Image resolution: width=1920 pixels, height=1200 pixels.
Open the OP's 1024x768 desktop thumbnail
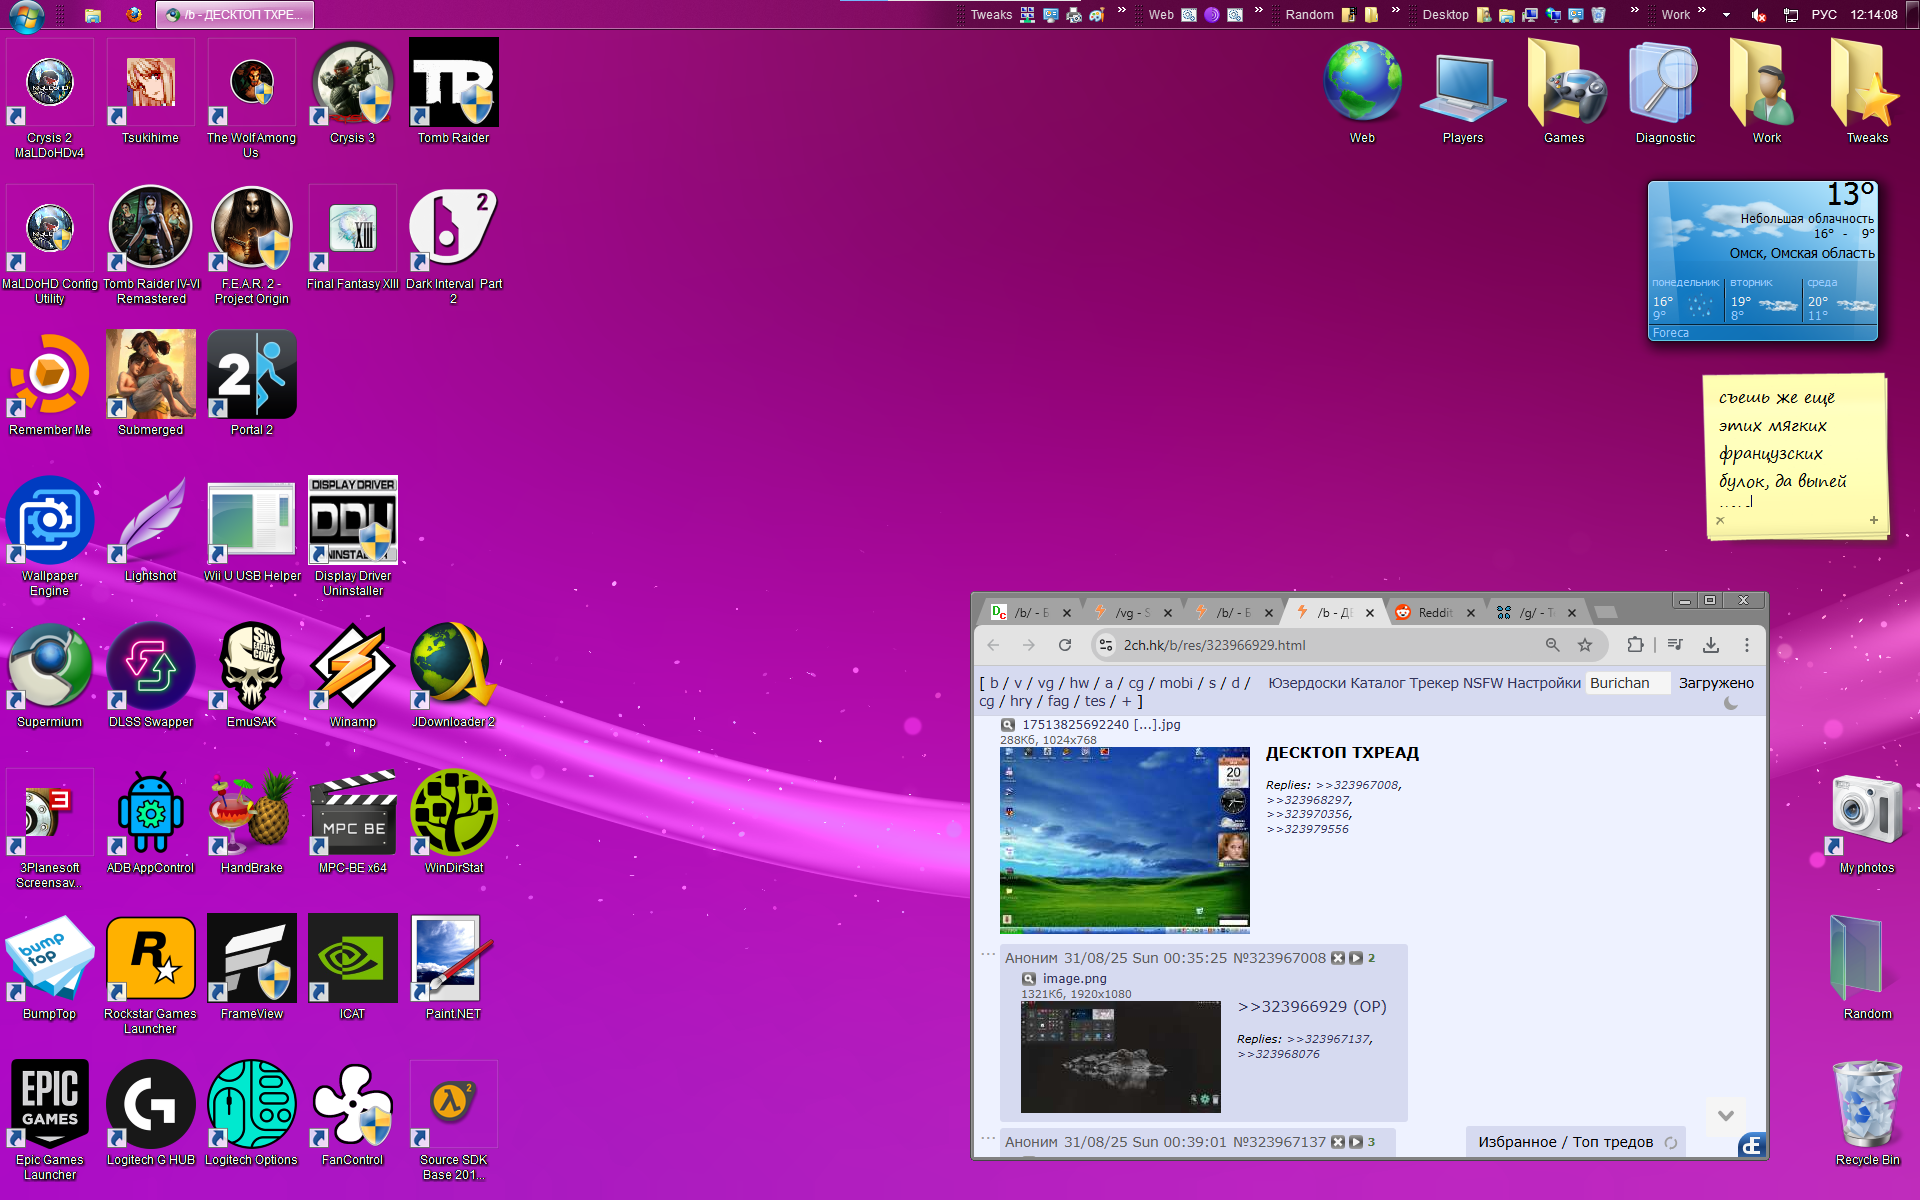click(x=1125, y=840)
